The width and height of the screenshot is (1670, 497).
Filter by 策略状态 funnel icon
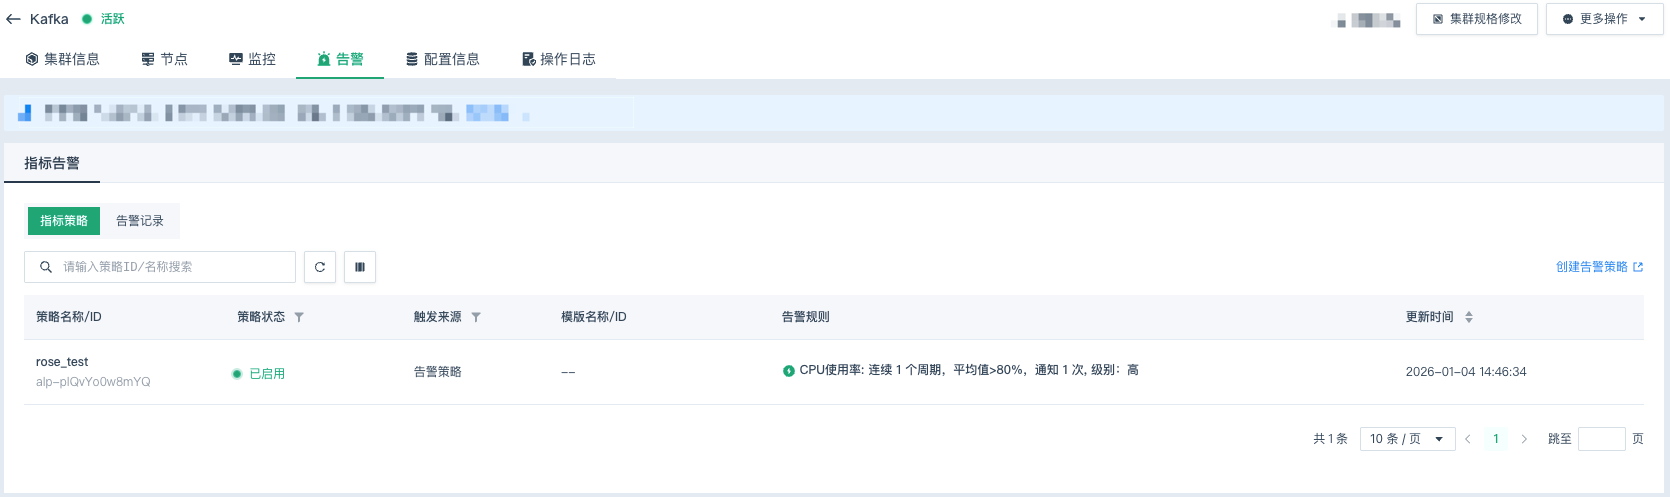(299, 317)
